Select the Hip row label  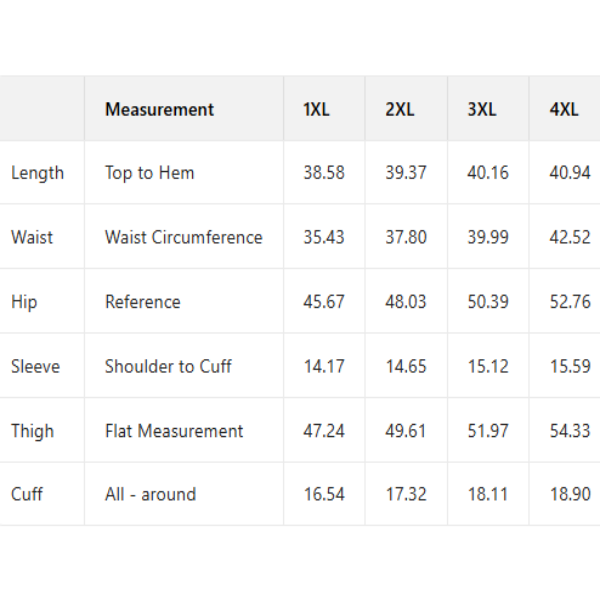click(x=25, y=302)
